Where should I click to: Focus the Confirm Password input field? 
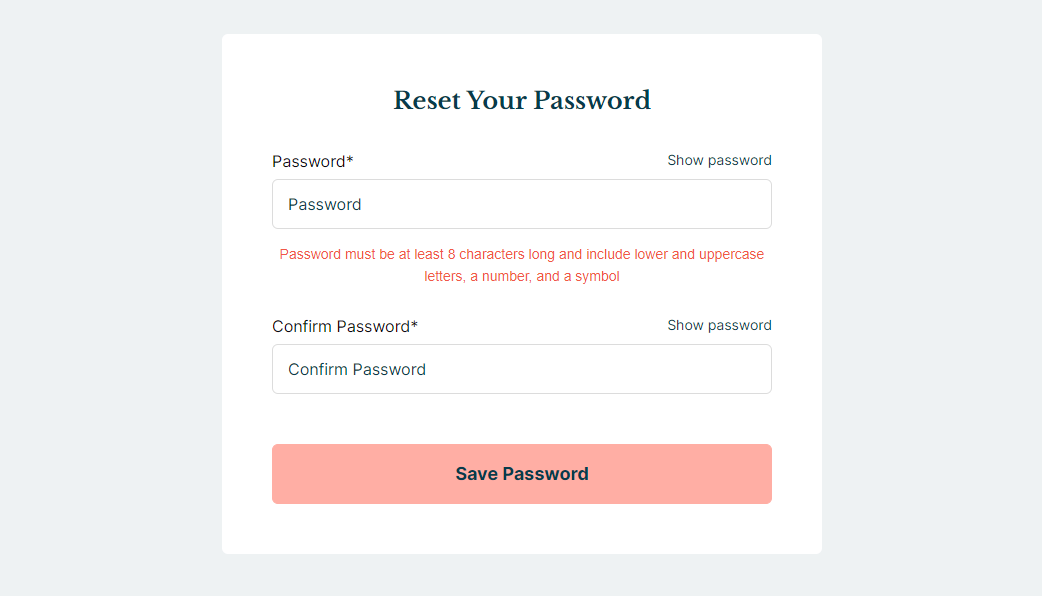tap(521, 368)
